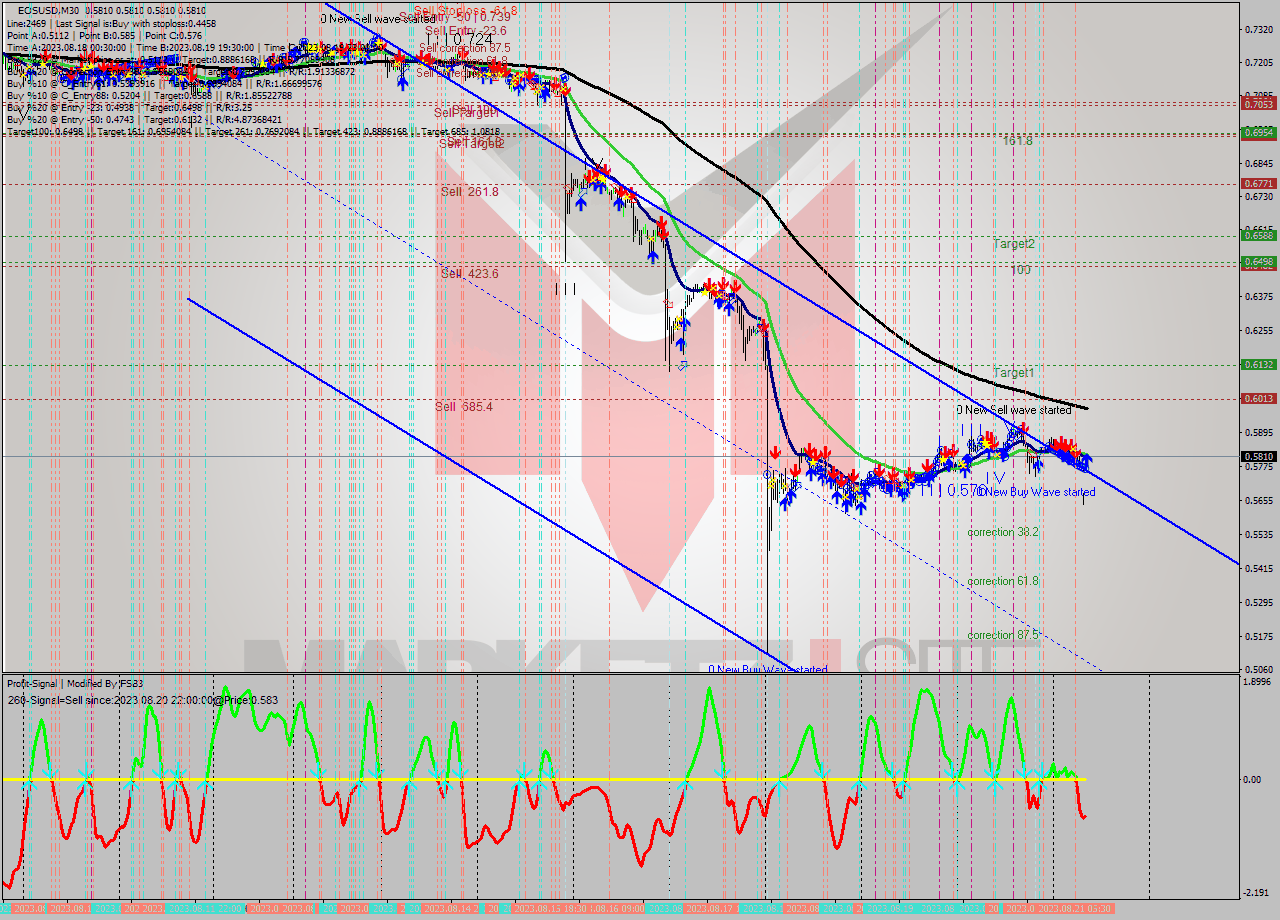Screen dimensions: 1280x920
Task: Select the 'Target1' green label
Action: (1014, 373)
